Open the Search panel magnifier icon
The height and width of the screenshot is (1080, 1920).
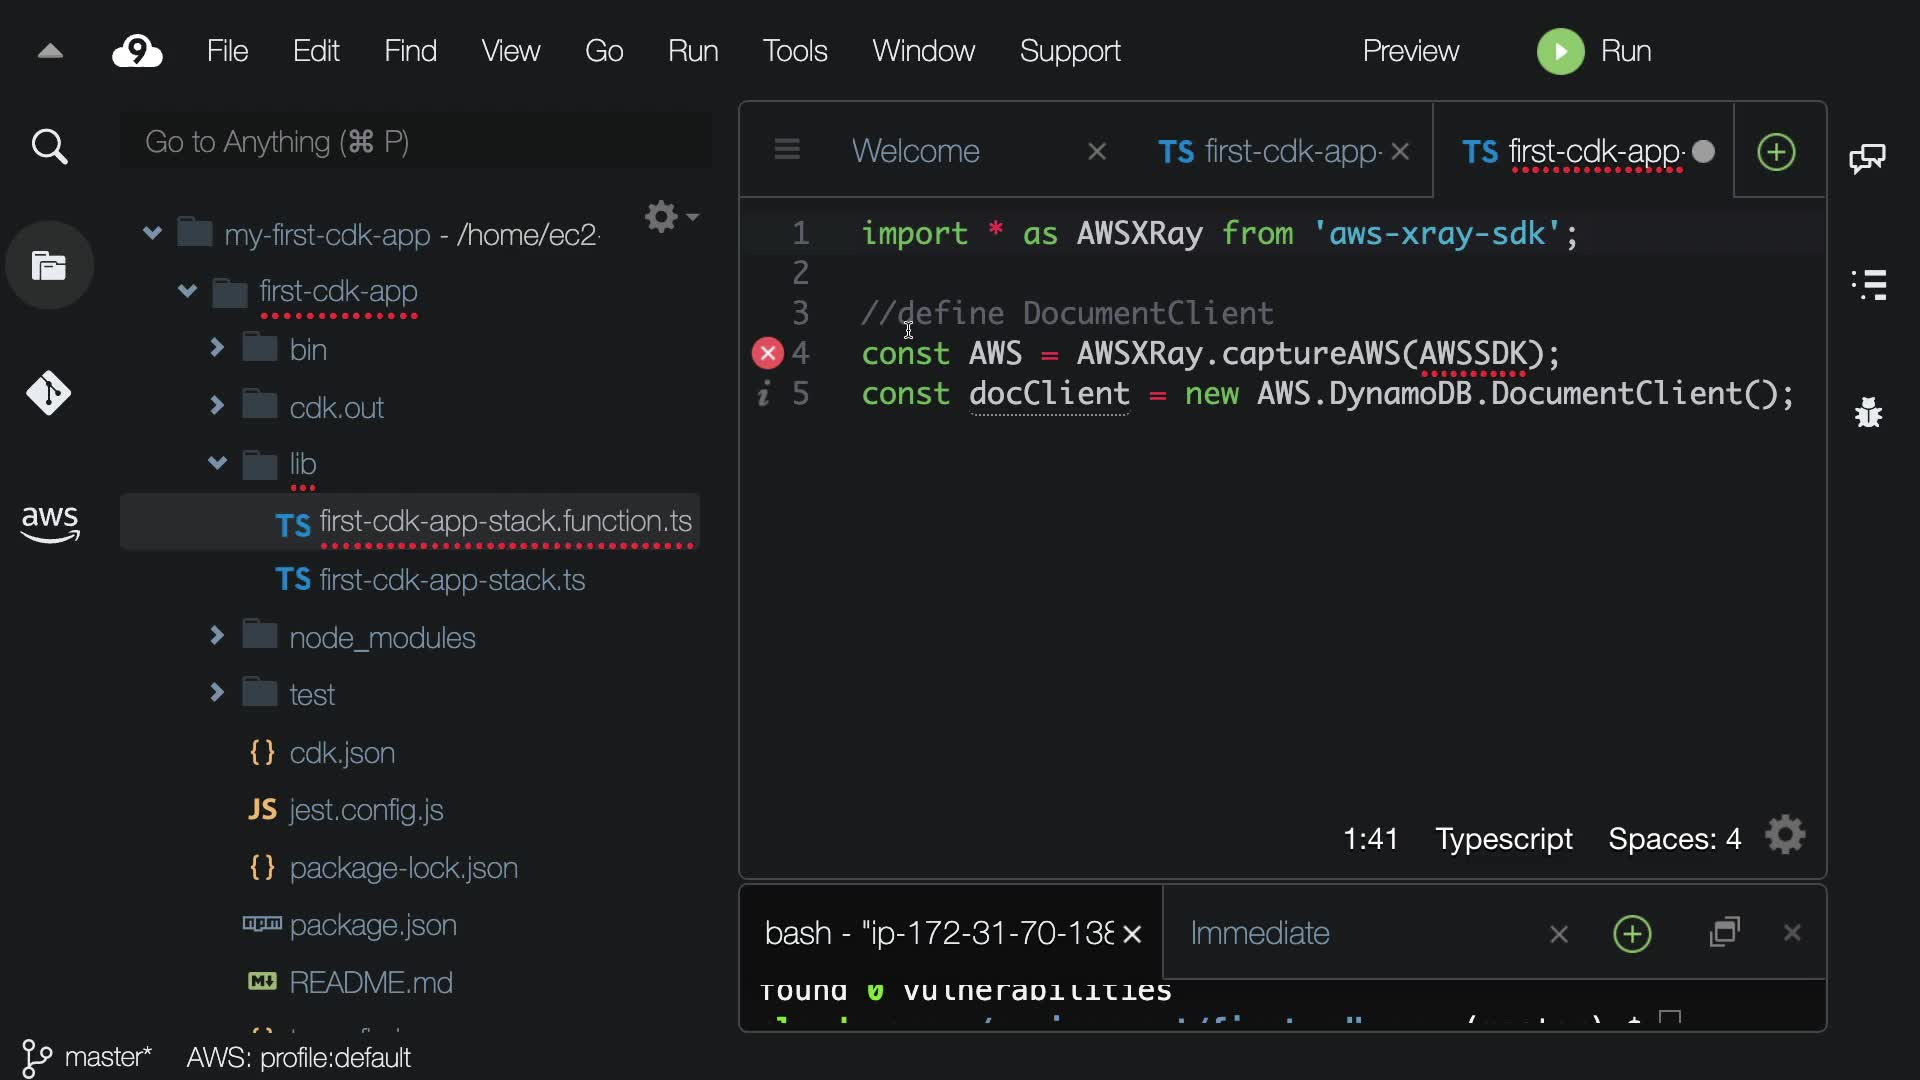[x=49, y=148]
